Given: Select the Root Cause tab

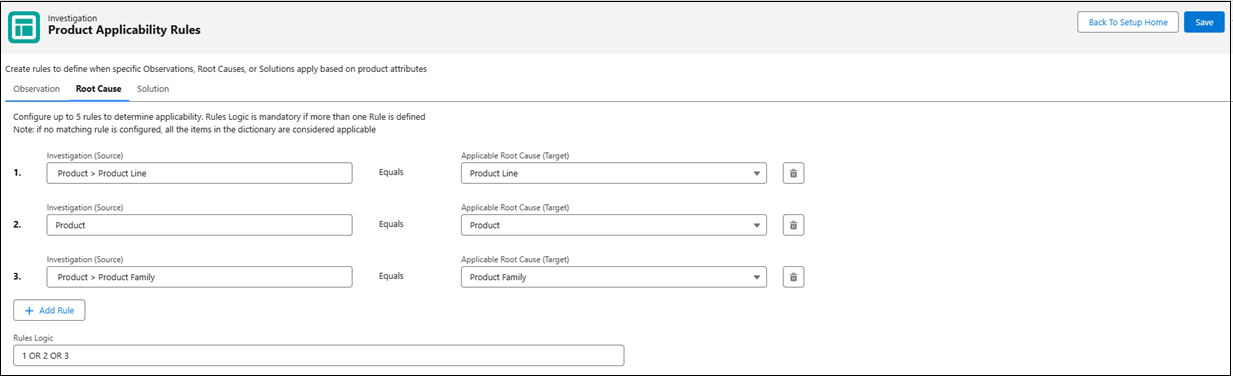Looking at the screenshot, I should tap(99, 89).
